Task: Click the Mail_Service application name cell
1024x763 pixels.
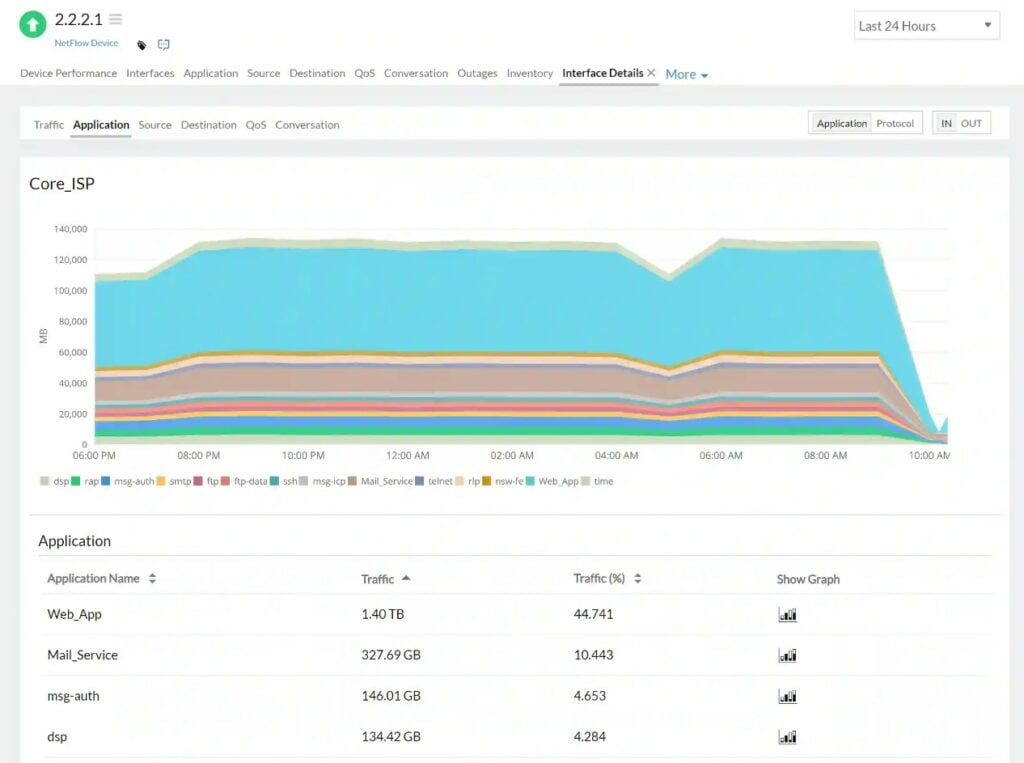Action: pyautogui.click(x=82, y=655)
